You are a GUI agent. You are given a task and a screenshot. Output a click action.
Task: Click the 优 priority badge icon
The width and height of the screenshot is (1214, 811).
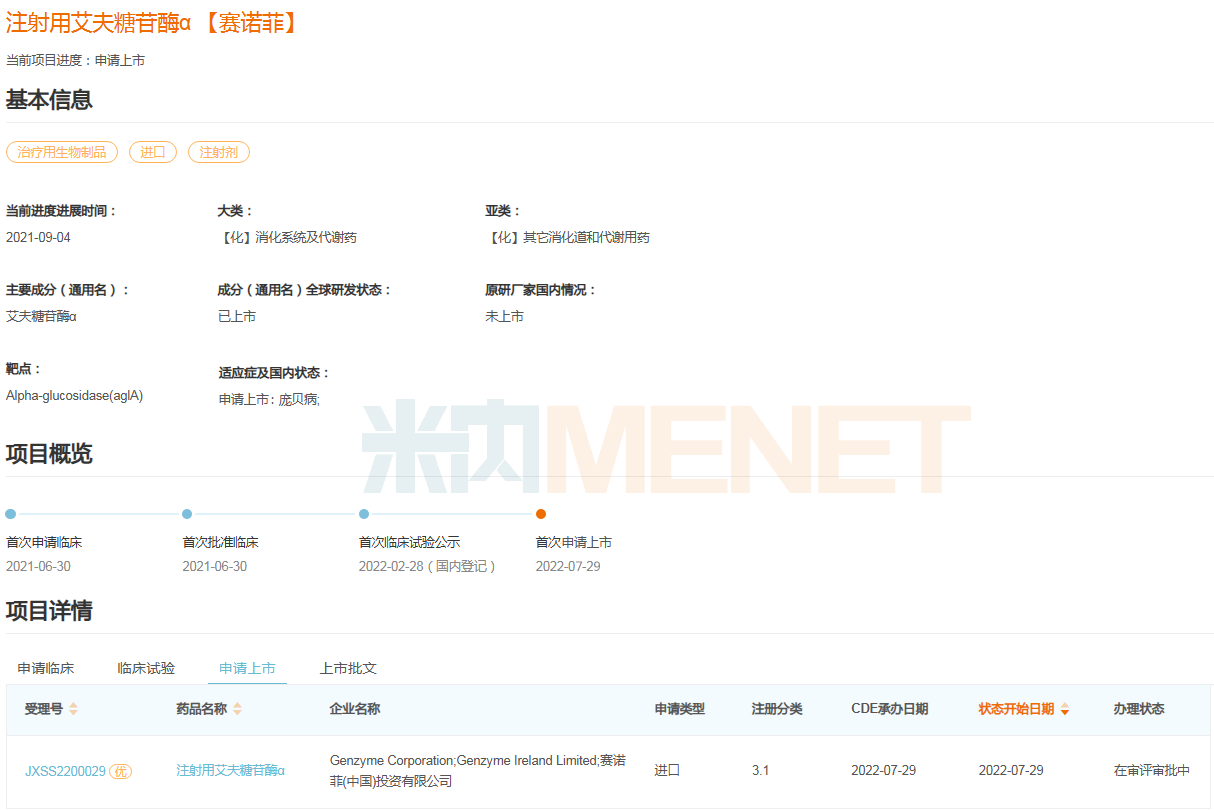click(x=120, y=771)
